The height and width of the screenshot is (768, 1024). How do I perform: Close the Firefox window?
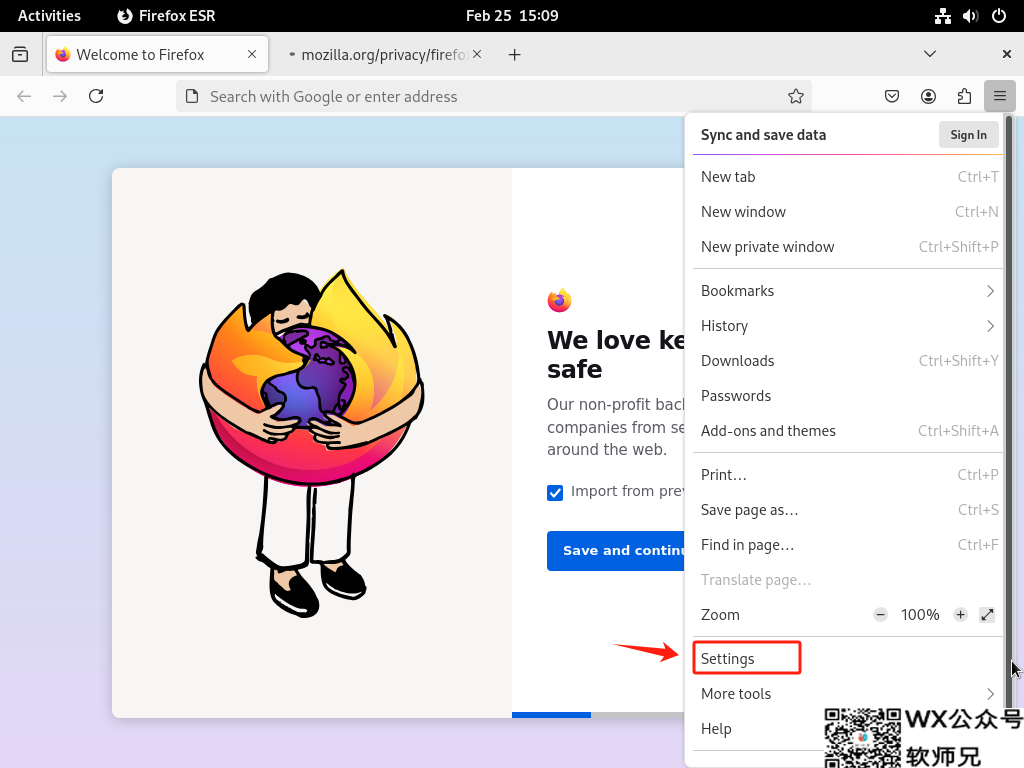[1006, 54]
